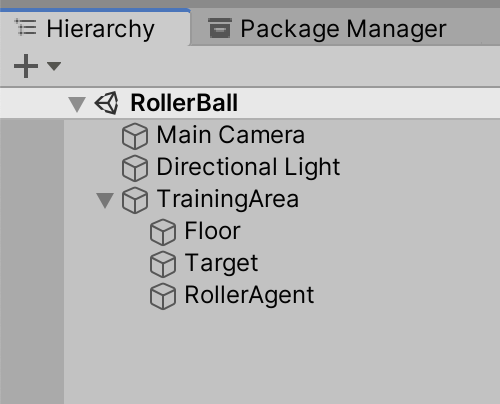Click the plus icon to create an object
500x404 pixels.
pyautogui.click(x=26, y=66)
